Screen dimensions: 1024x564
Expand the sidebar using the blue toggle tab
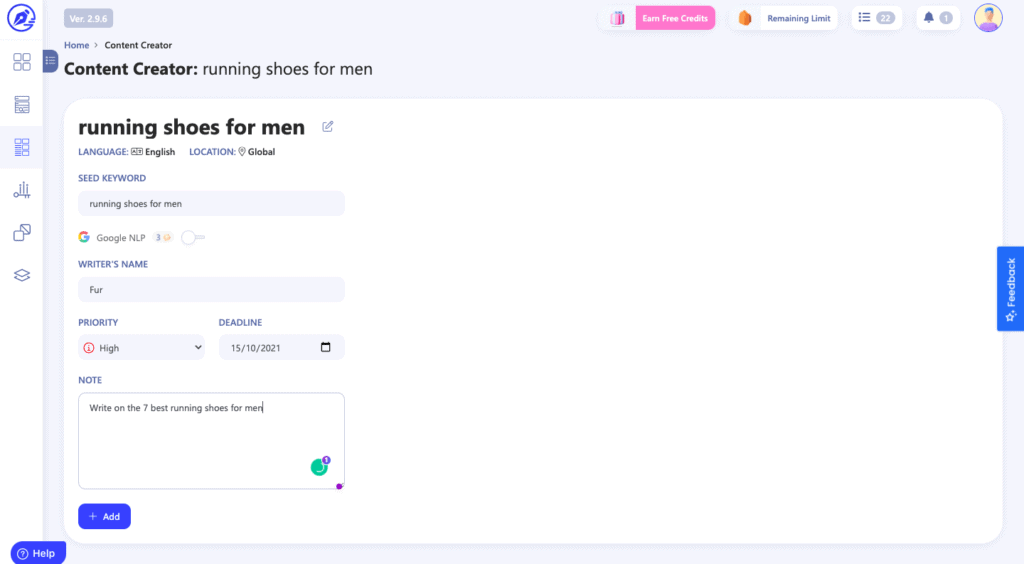pyautogui.click(x=50, y=61)
